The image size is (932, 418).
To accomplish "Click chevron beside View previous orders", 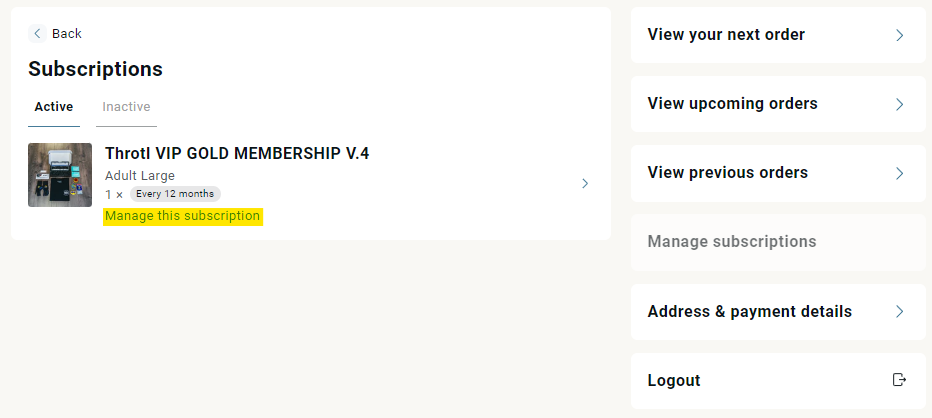I will pyautogui.click(x=900, y=173).
